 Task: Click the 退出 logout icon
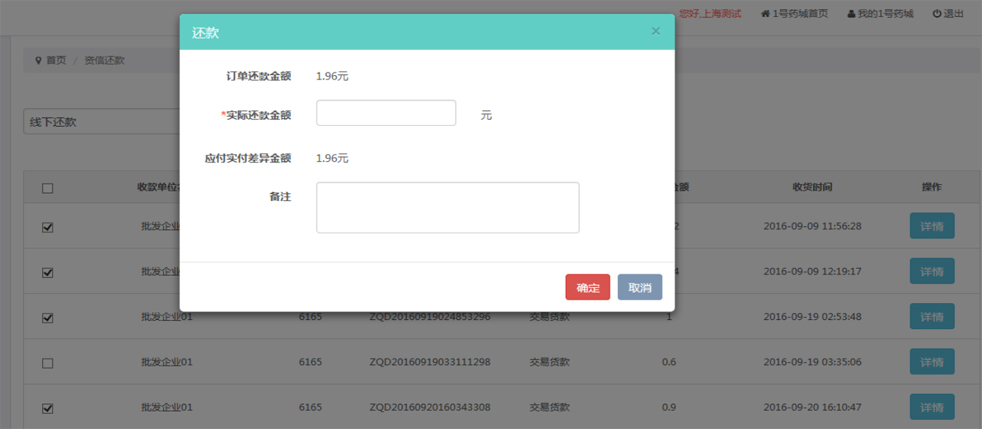[937, 14]
